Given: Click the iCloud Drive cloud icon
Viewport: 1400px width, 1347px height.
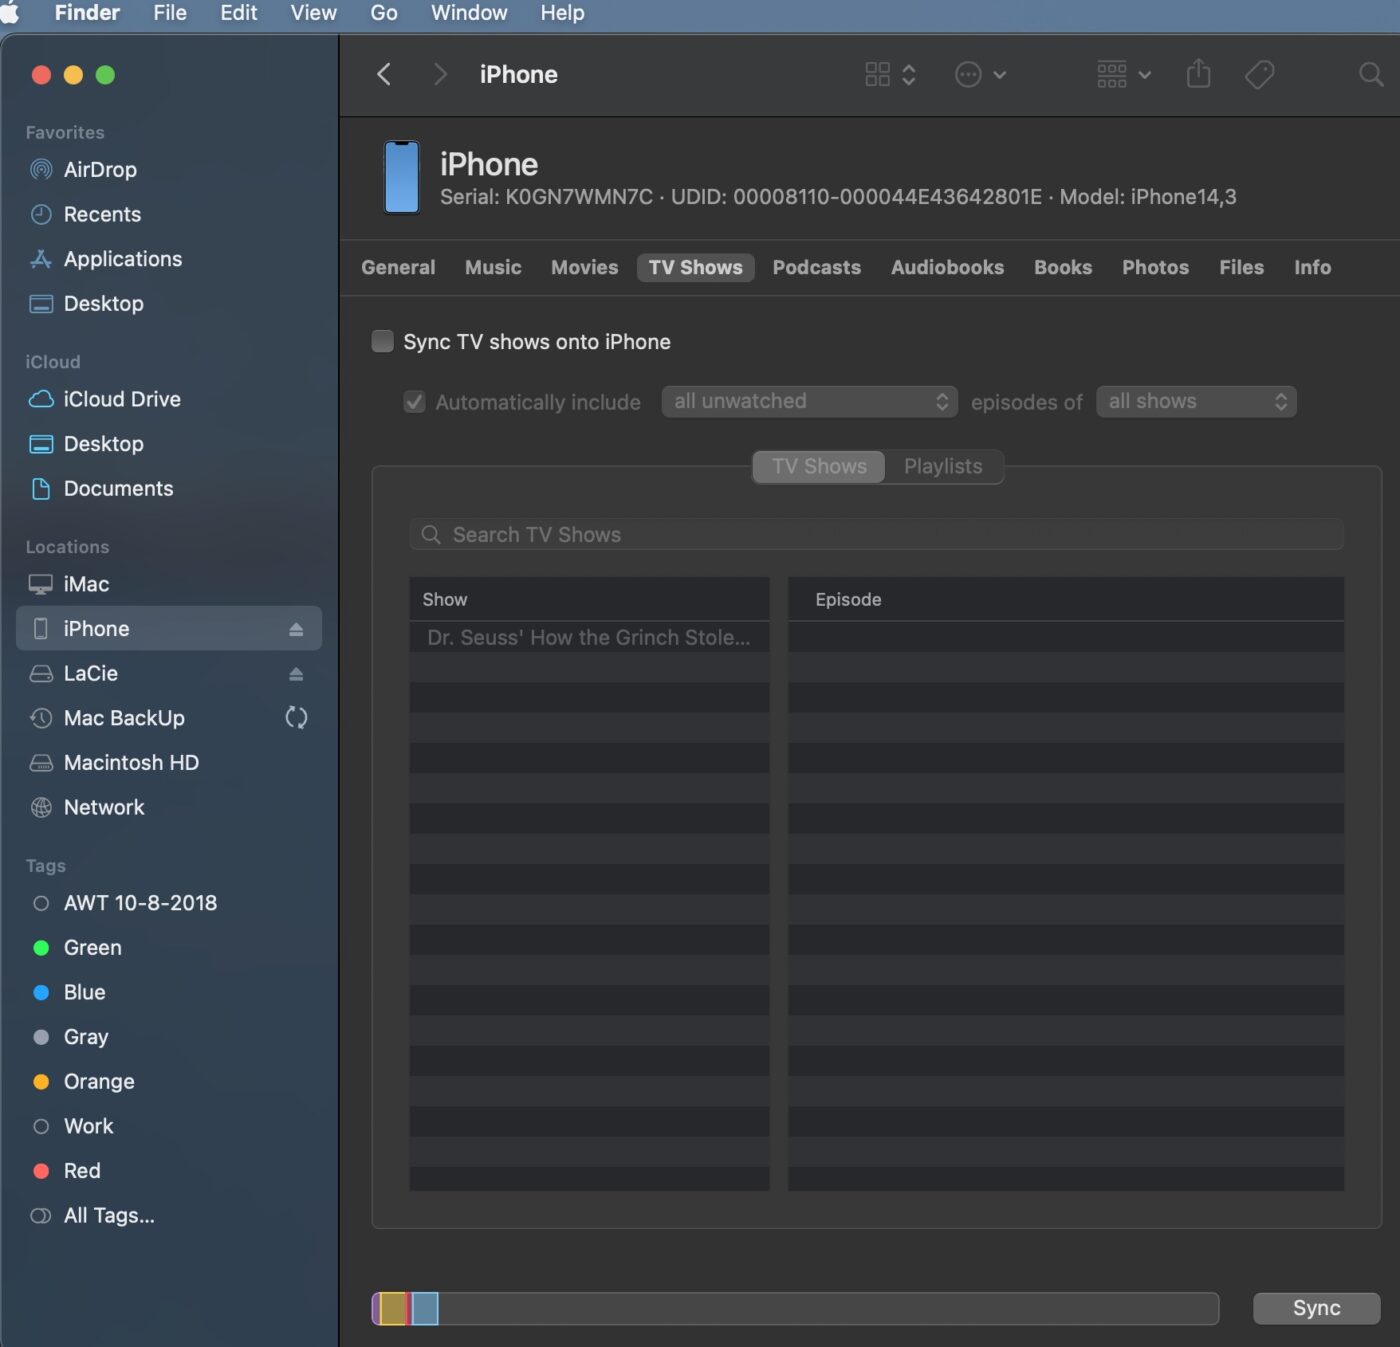Looking at the screenshot, I should click(x=41, y=399).
